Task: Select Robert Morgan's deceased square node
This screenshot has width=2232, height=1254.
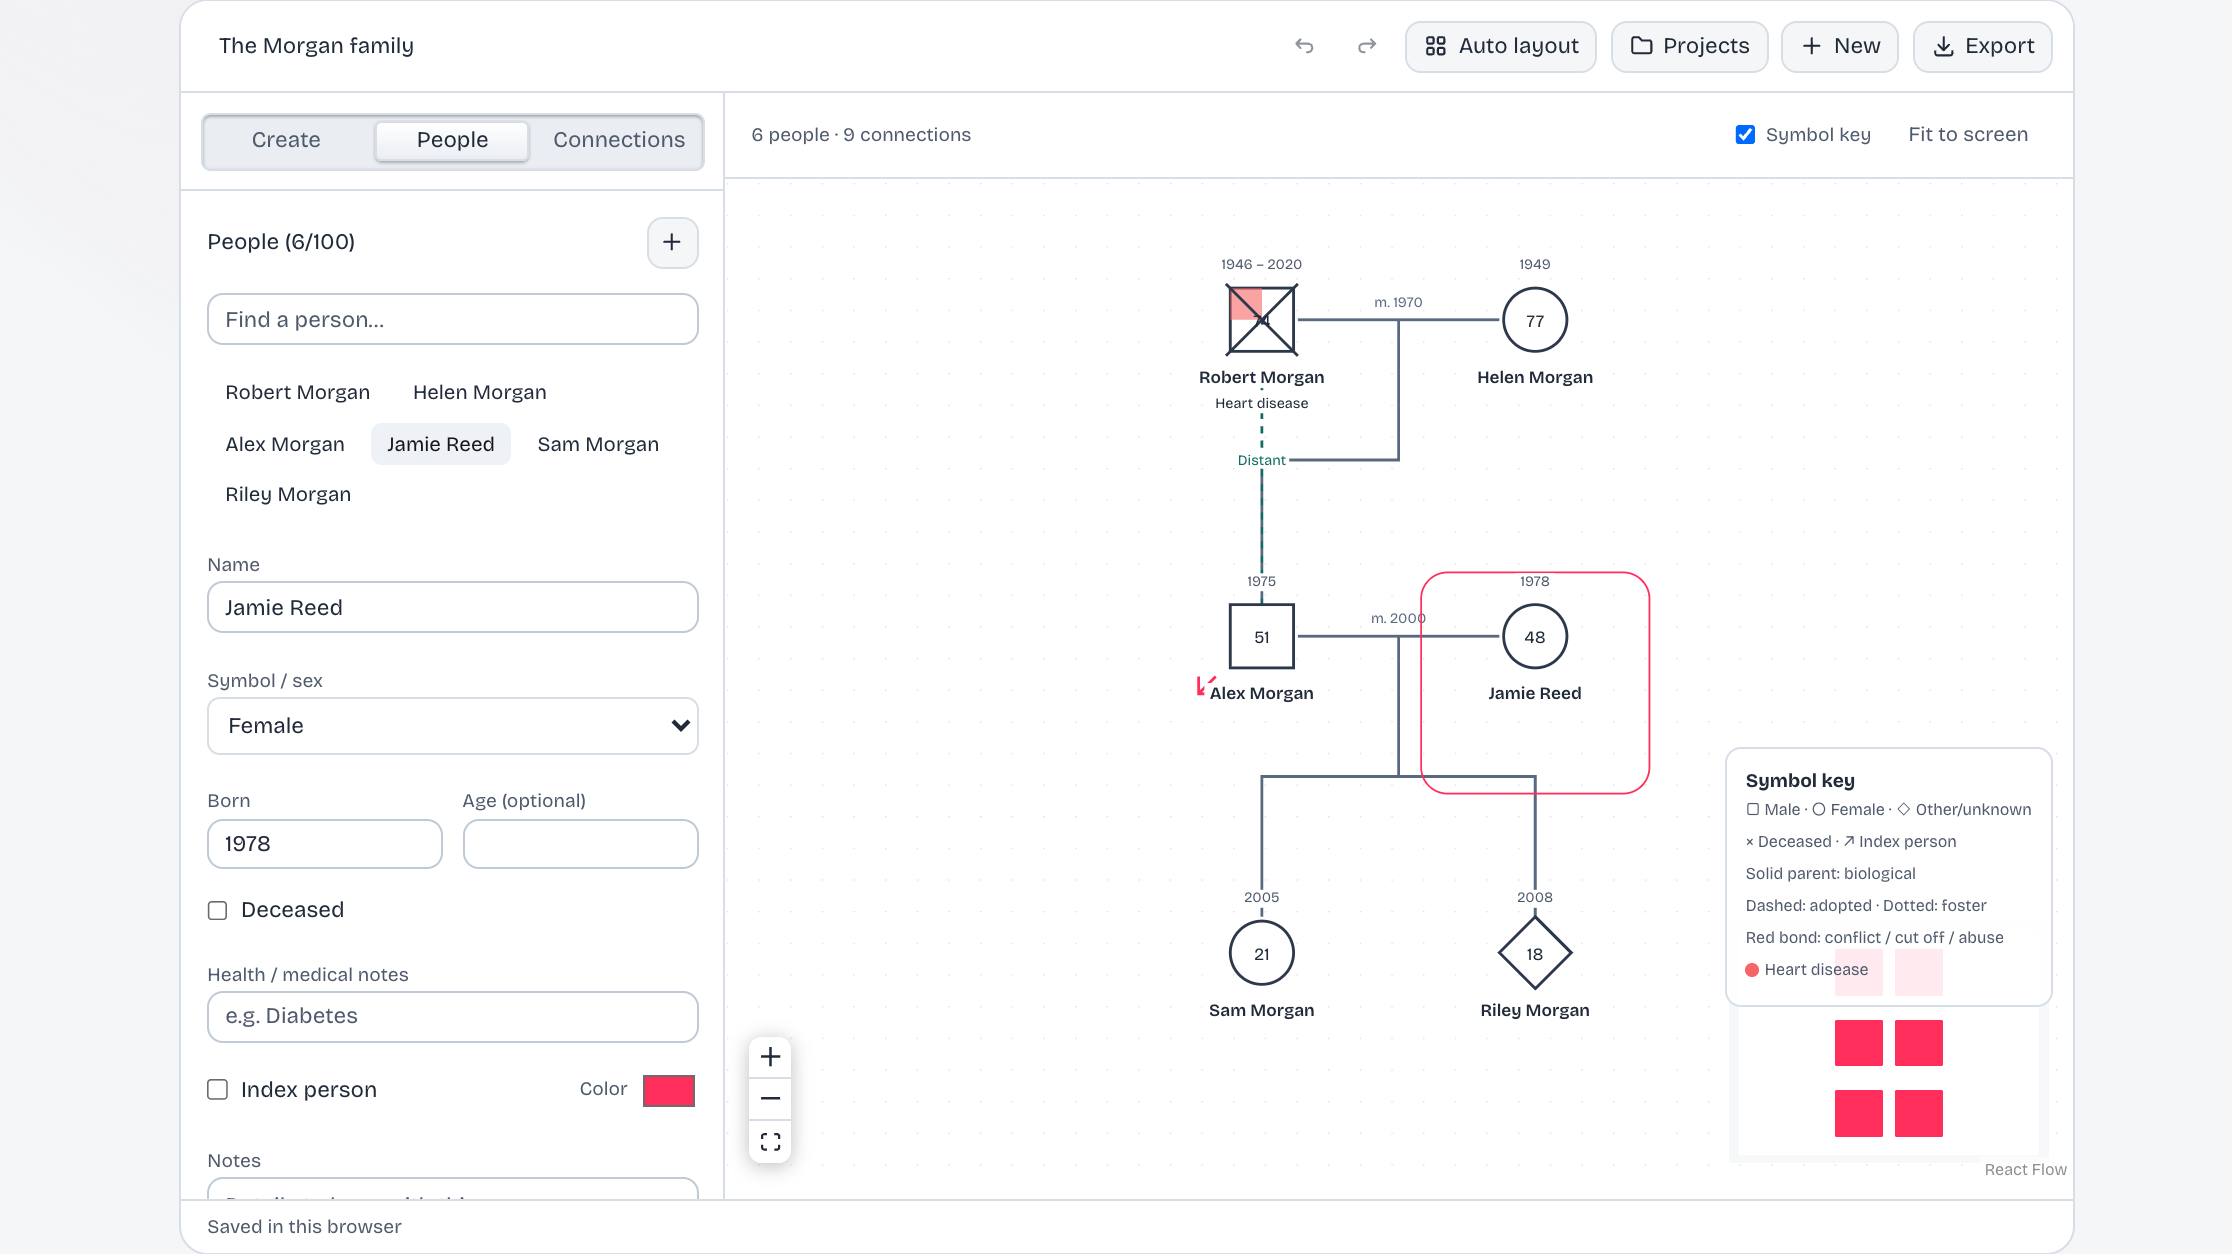Action: (1262, 320)
